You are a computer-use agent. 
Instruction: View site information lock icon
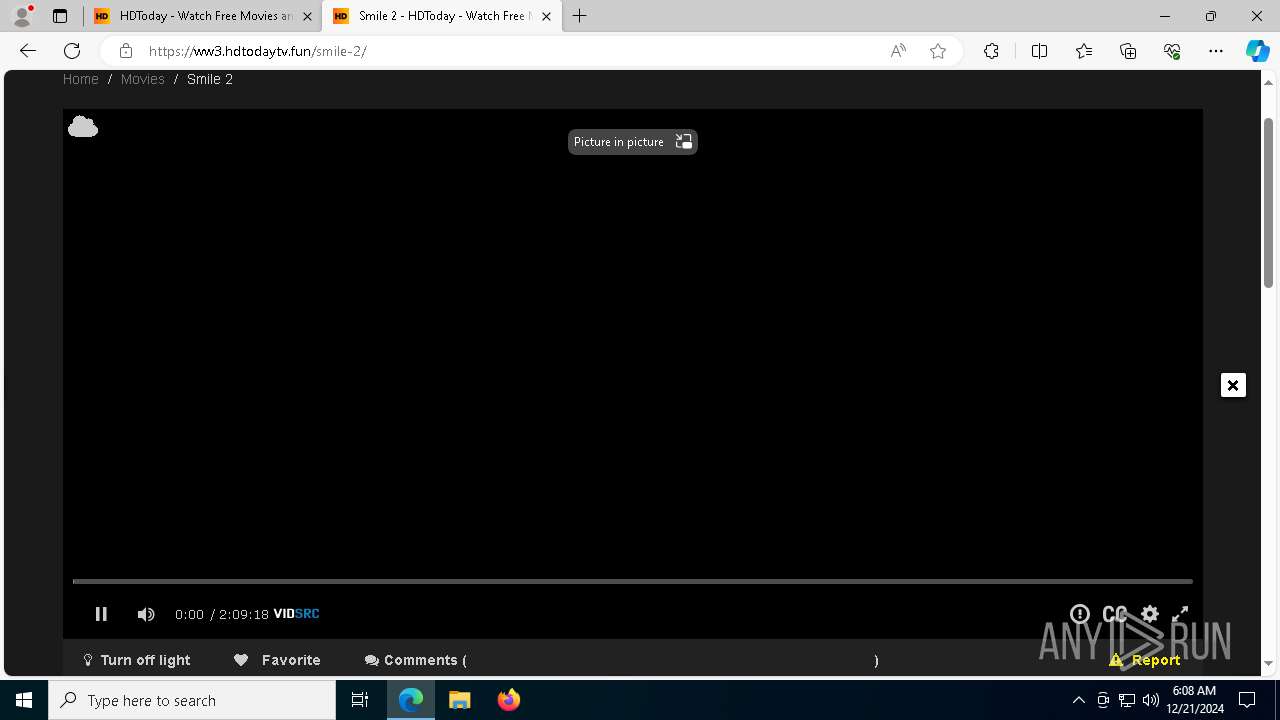[125, 51]
